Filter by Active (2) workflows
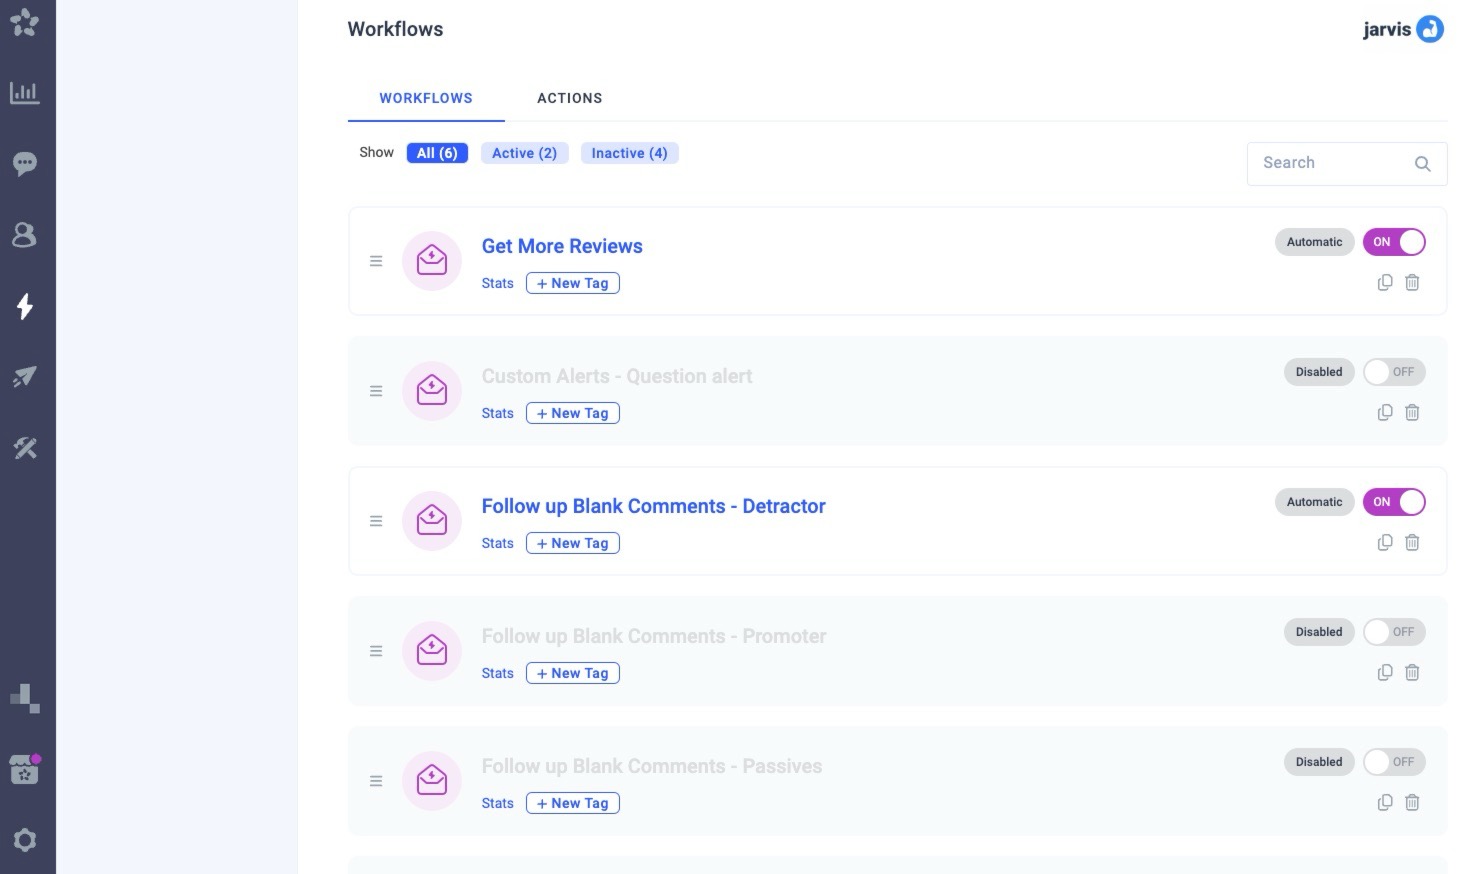The height and width of the screenshot is (874, 1482). click(524, 153)
